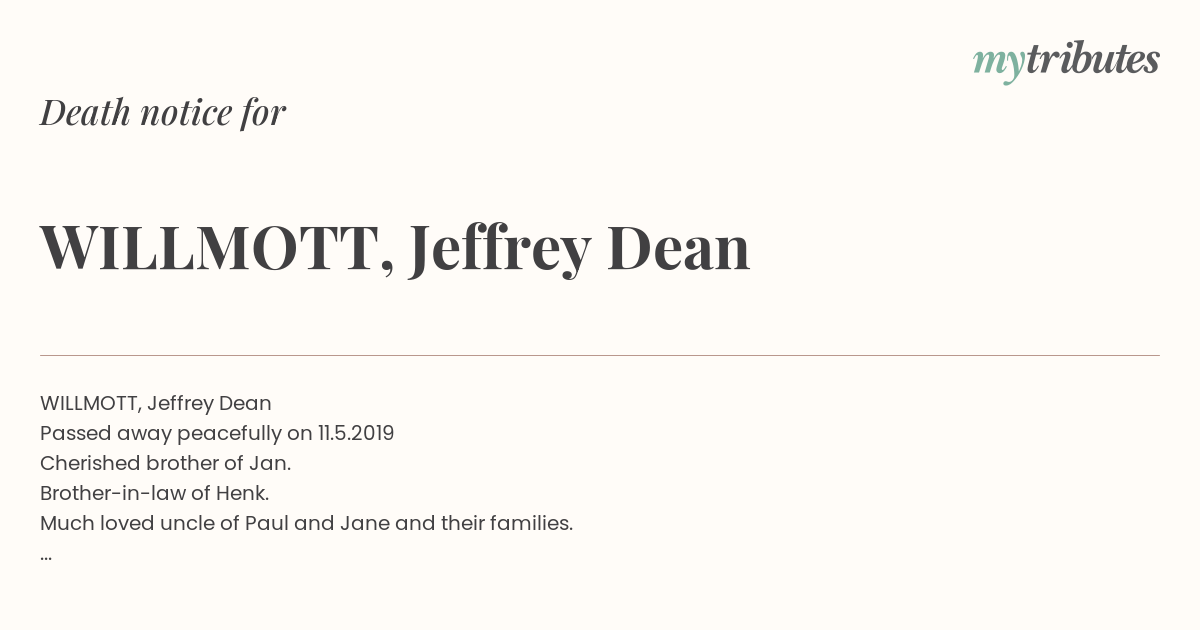Click the mytributes logo
The height and width of the screenshot is (630, 1200).
tap(1066, 60)
